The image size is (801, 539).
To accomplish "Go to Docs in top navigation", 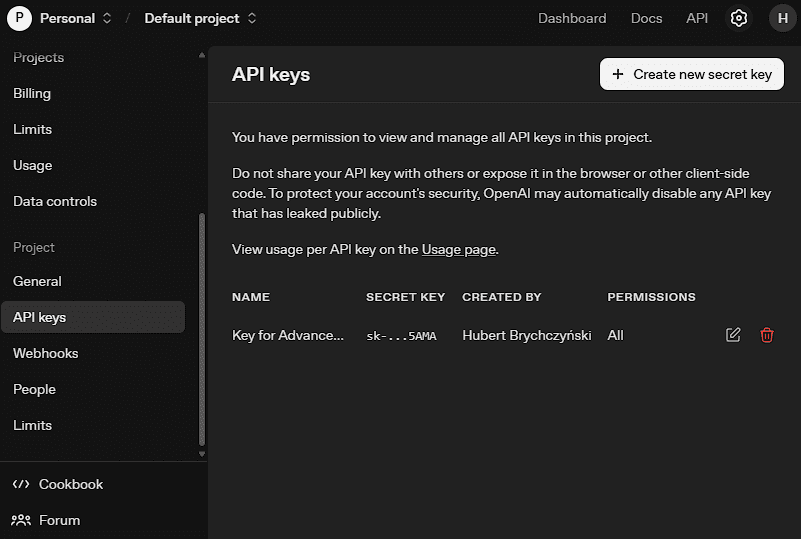I will [x=646, y=18].
